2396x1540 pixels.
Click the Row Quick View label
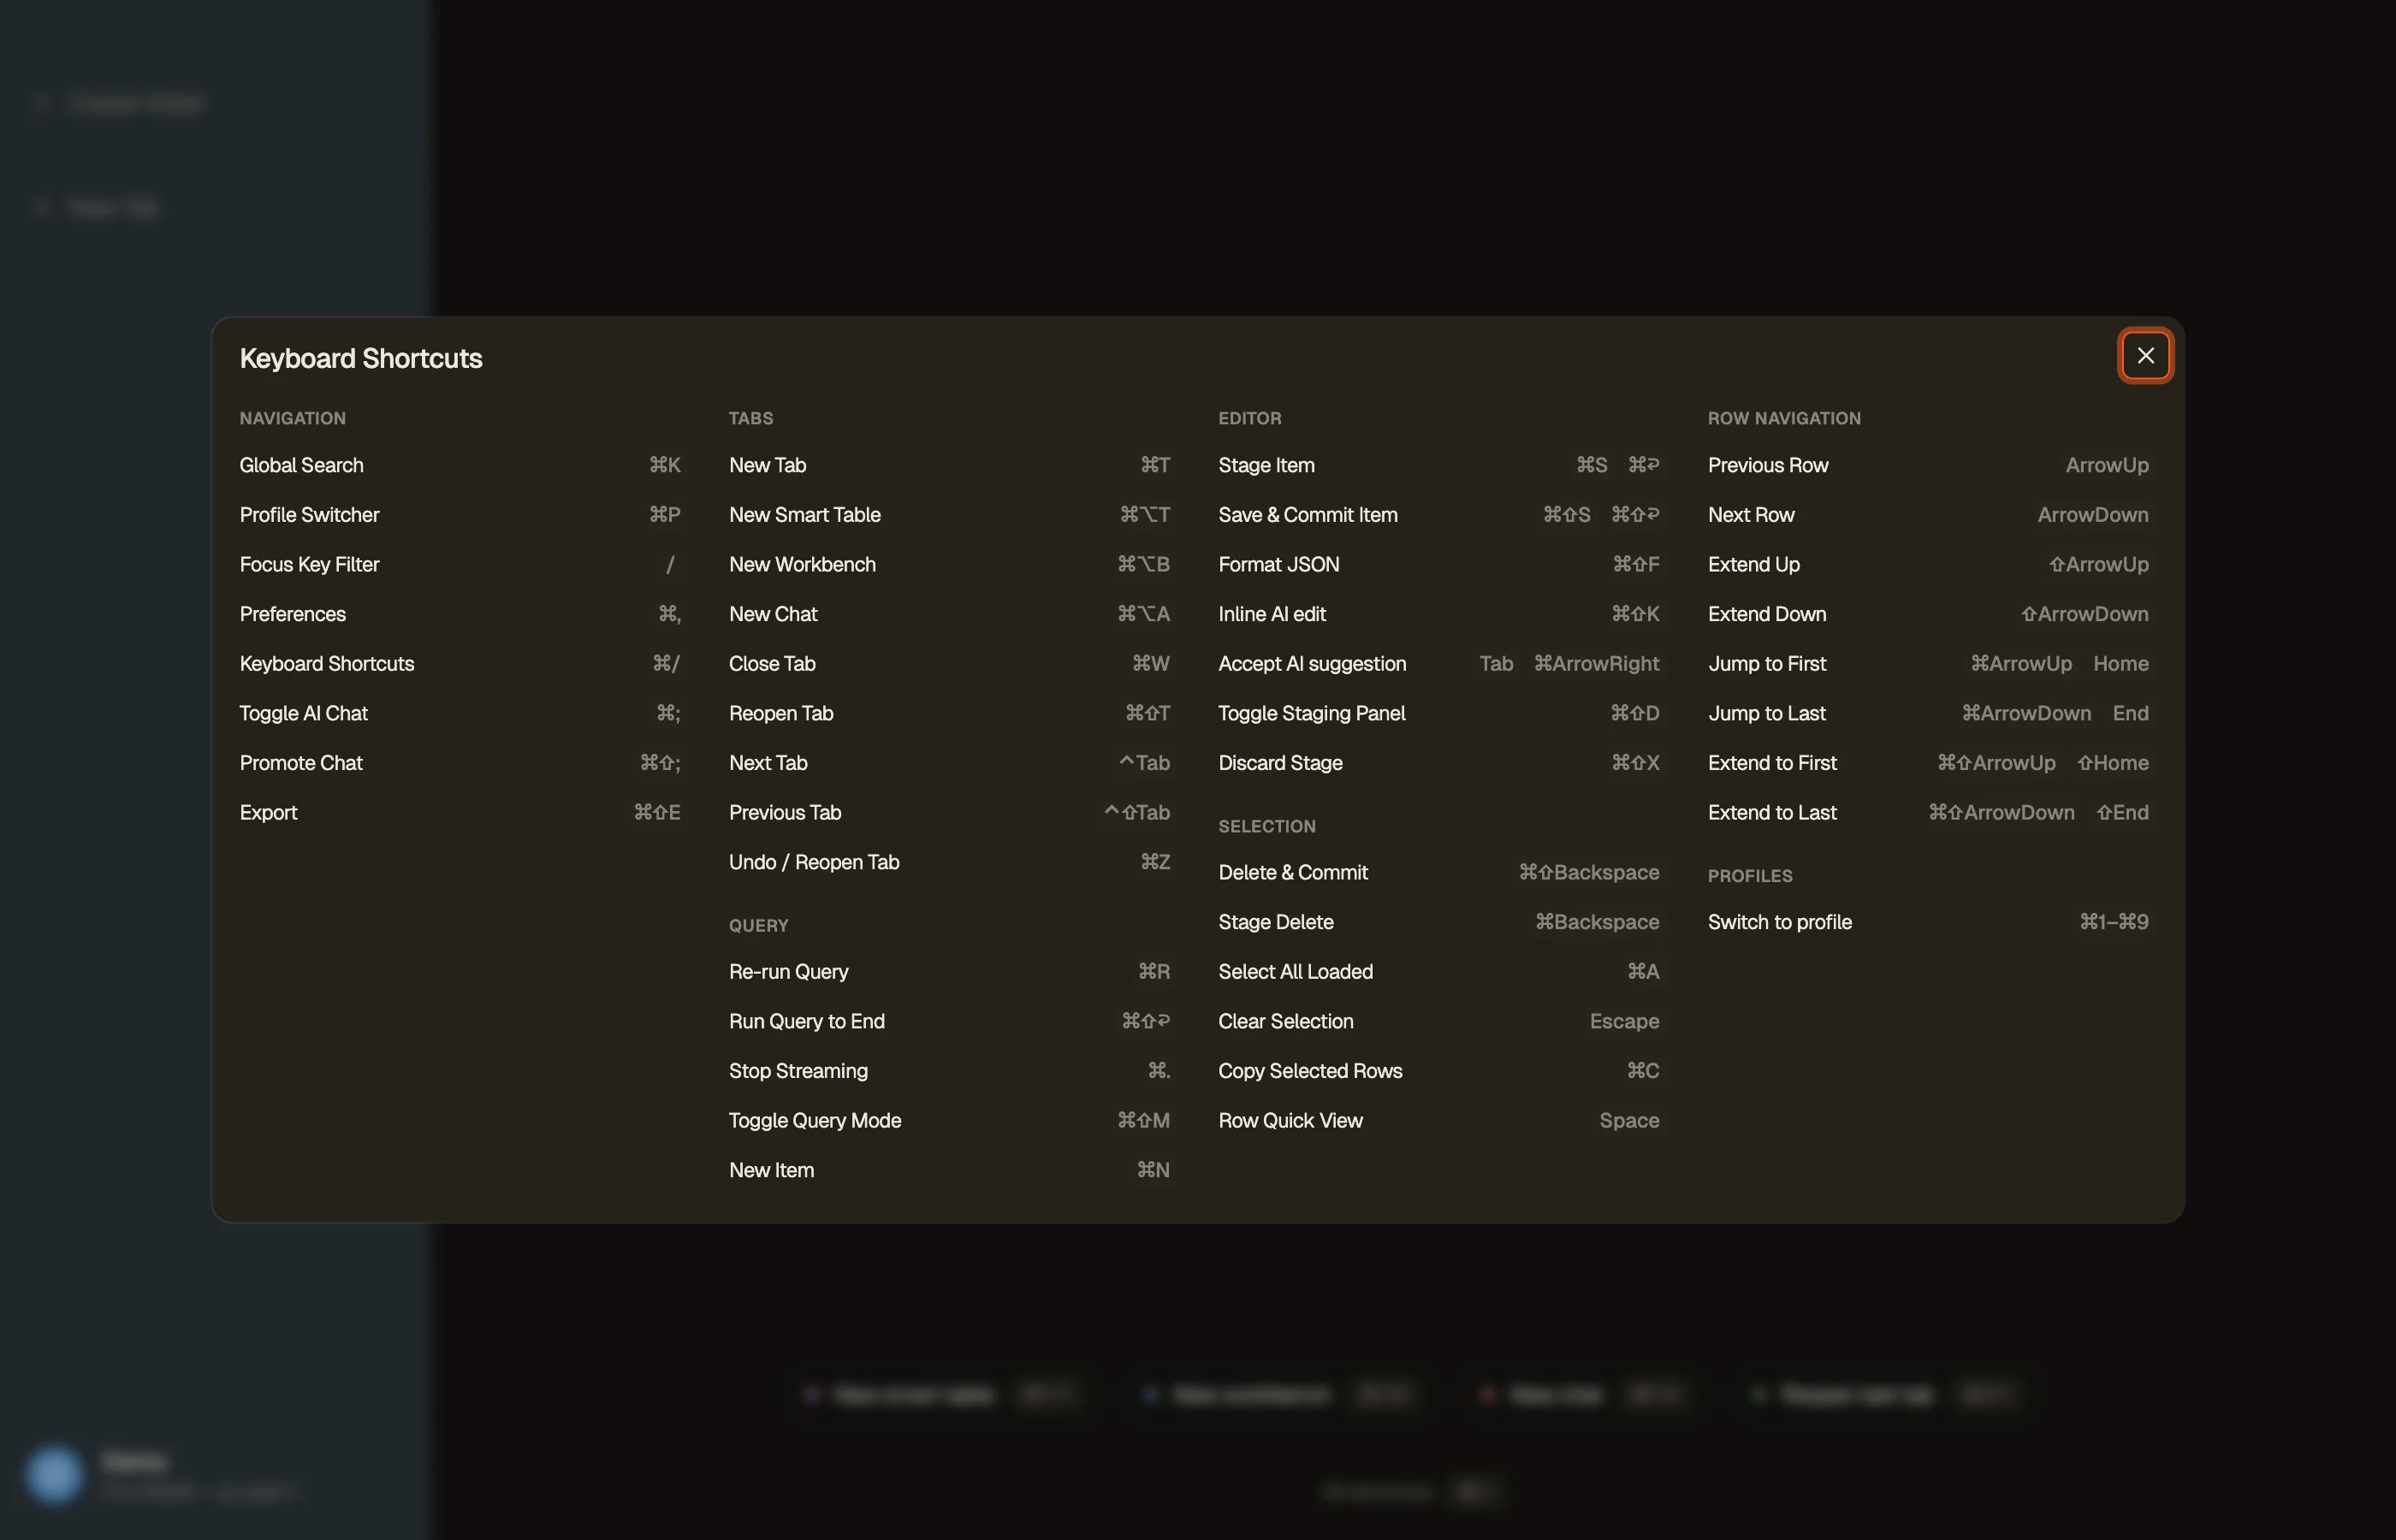(1290, 1120)
